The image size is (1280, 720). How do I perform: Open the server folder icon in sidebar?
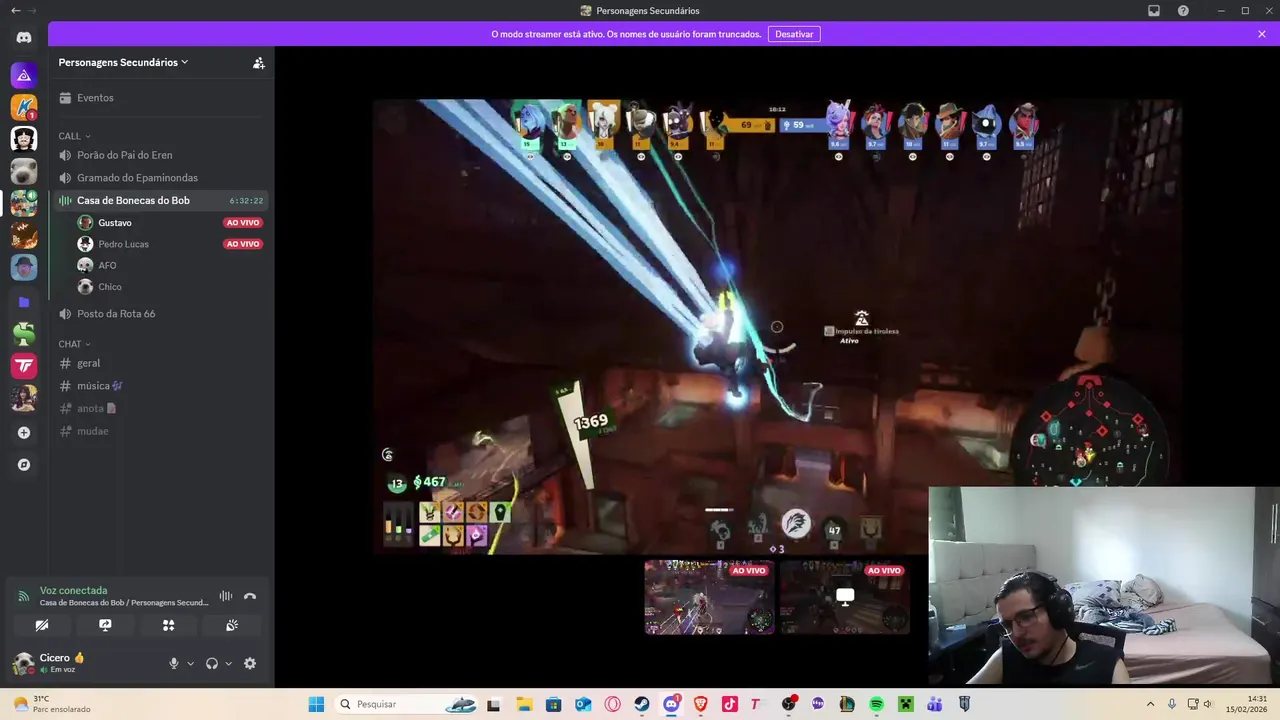click(x=24, y=302)
